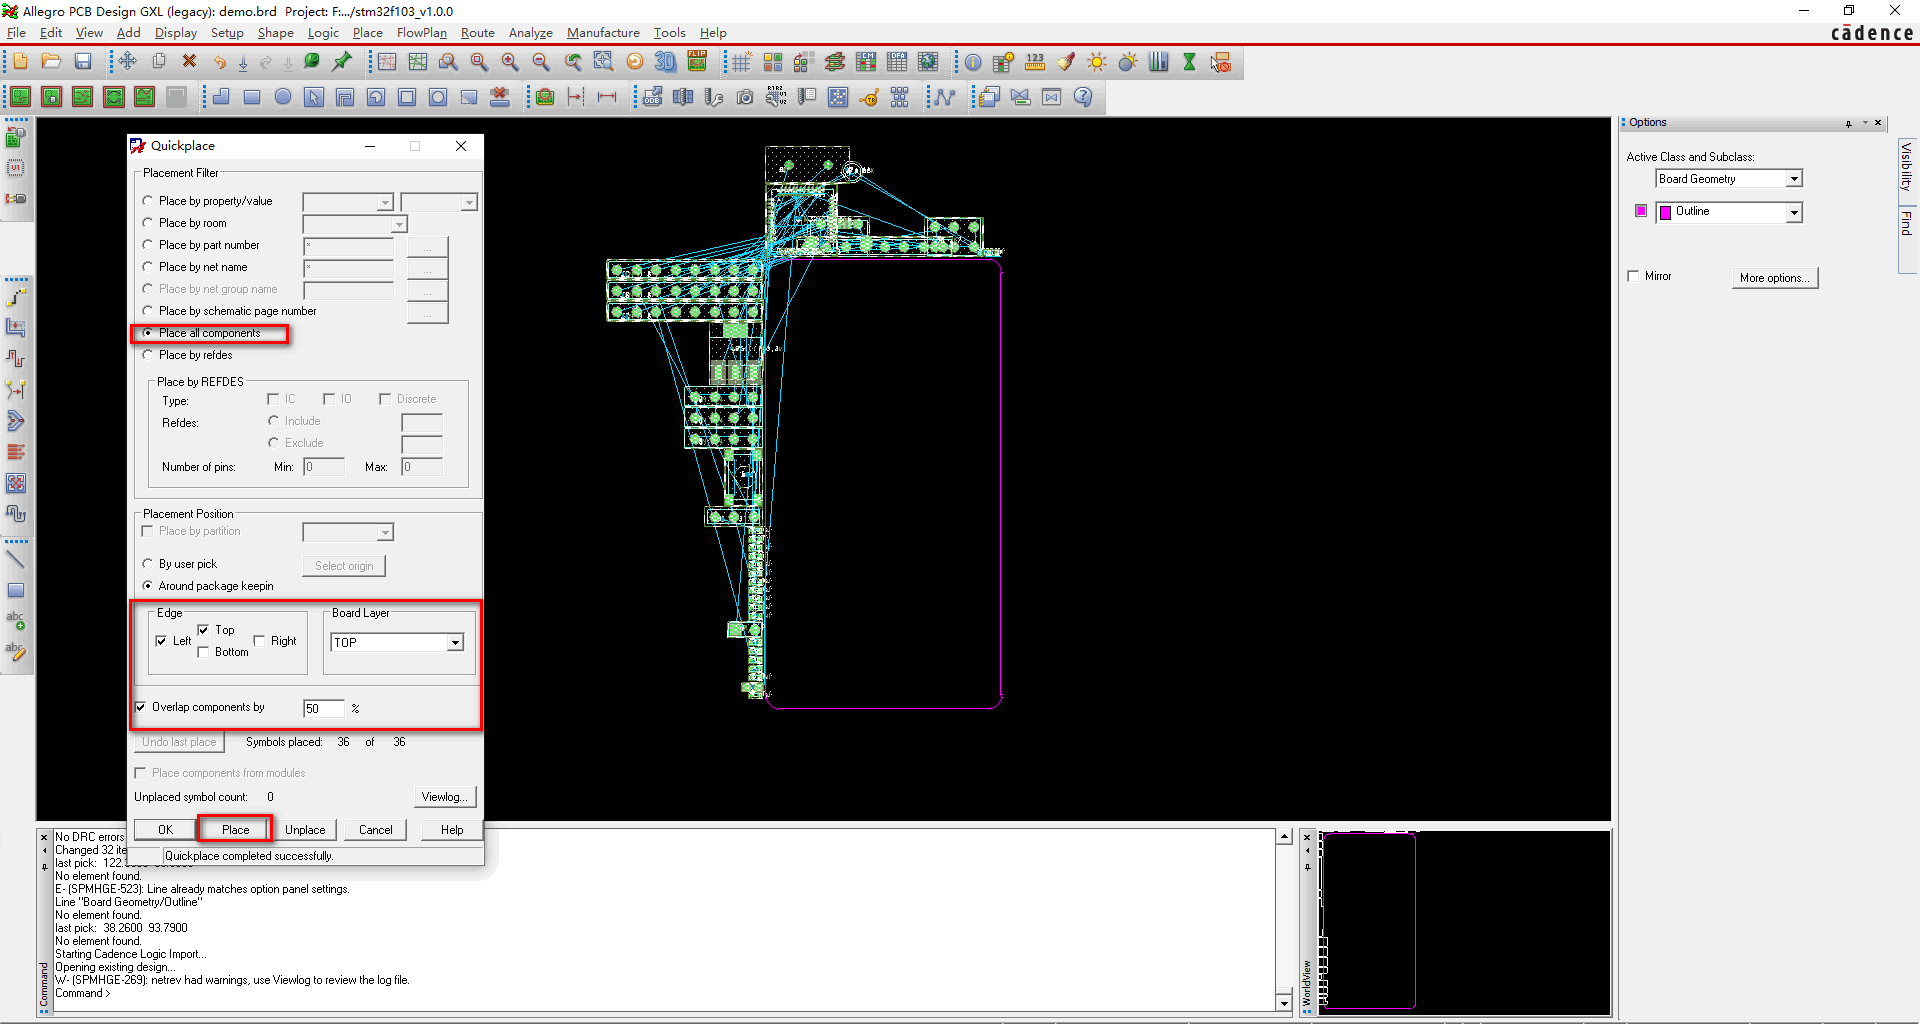Image resolution: width=1920 pixels, height=1024 pixels.
Task: Click the Show Measure ruler icon
Action: click(1035, 62)
